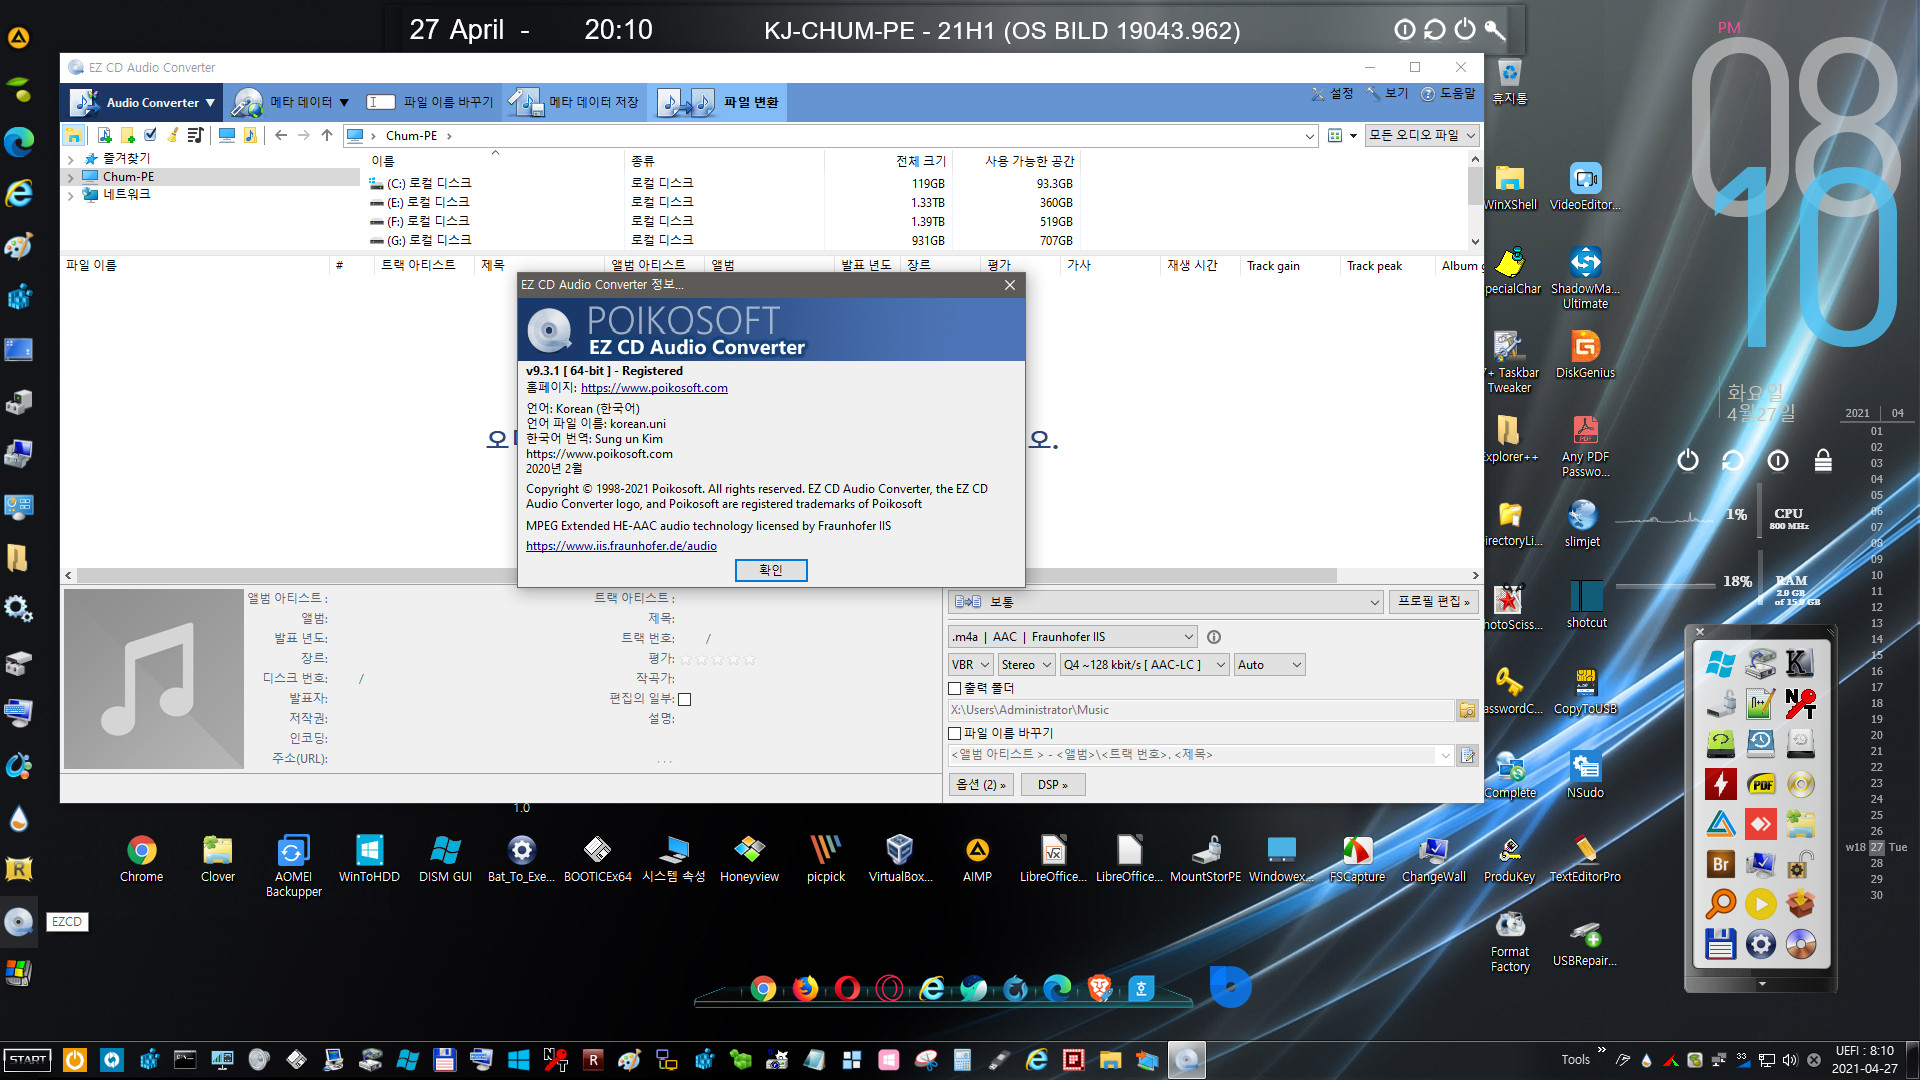
Task: Expand the 즐겨찾기 tree node
Action: (x=70, y=159)
